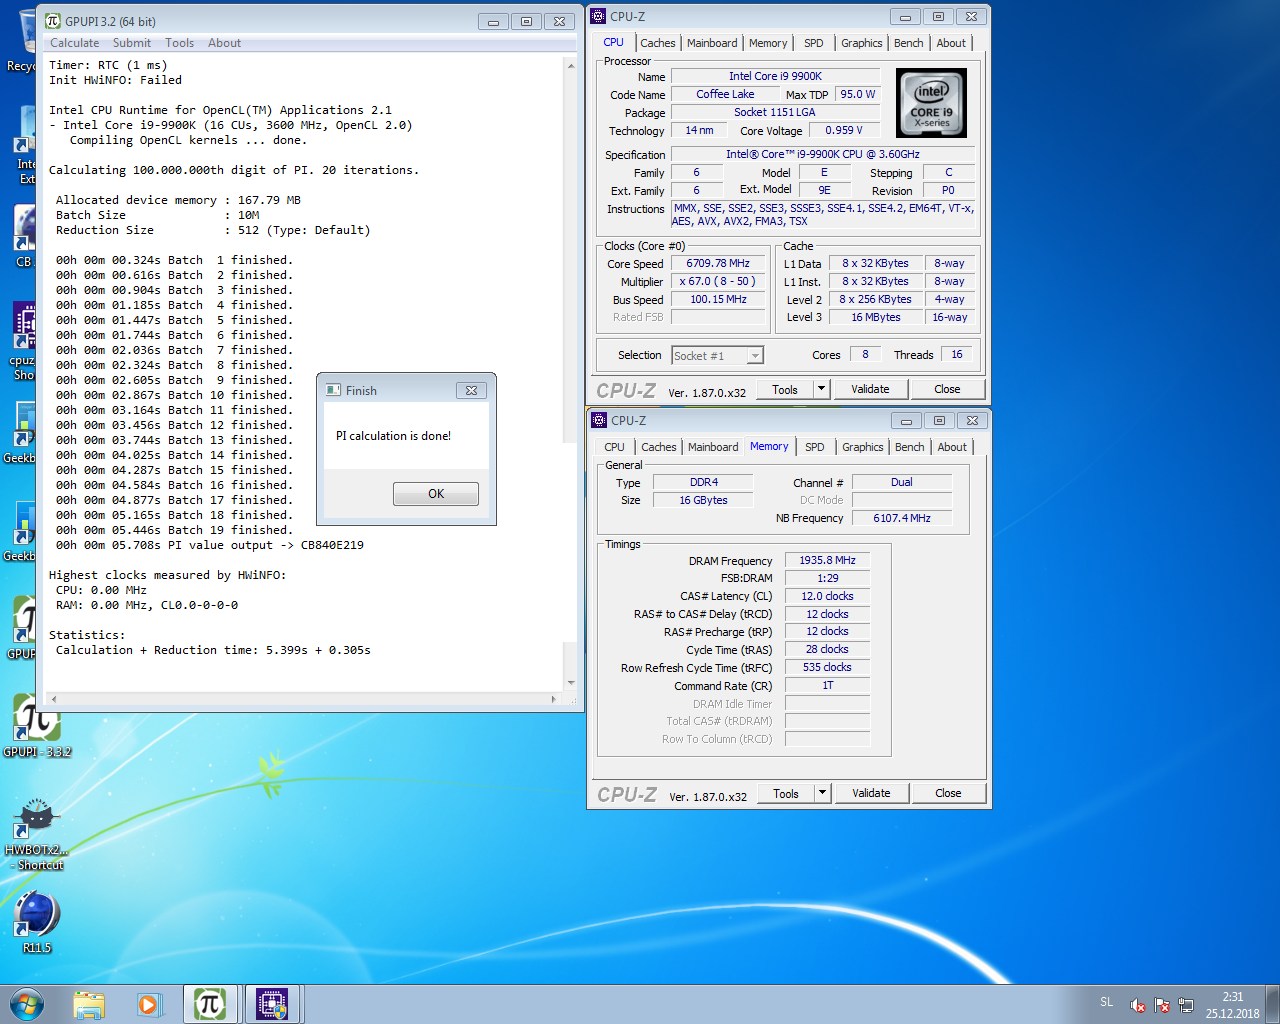Open Memory tab in top CPU-Z window
1280x1024 pixels.
pos(768,43)
